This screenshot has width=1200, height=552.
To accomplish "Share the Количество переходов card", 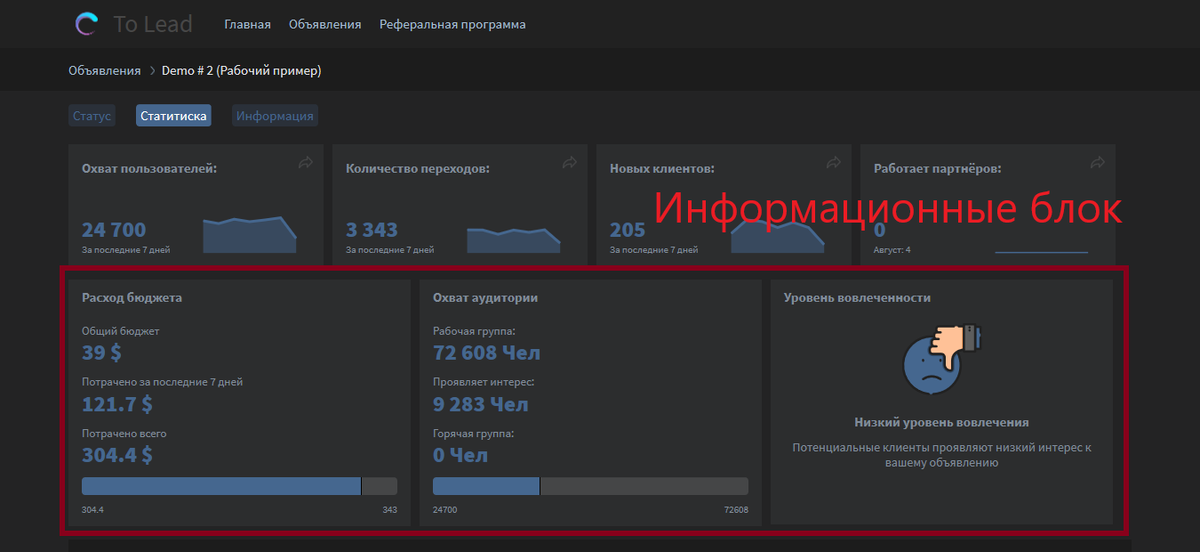I will (570, 162).
